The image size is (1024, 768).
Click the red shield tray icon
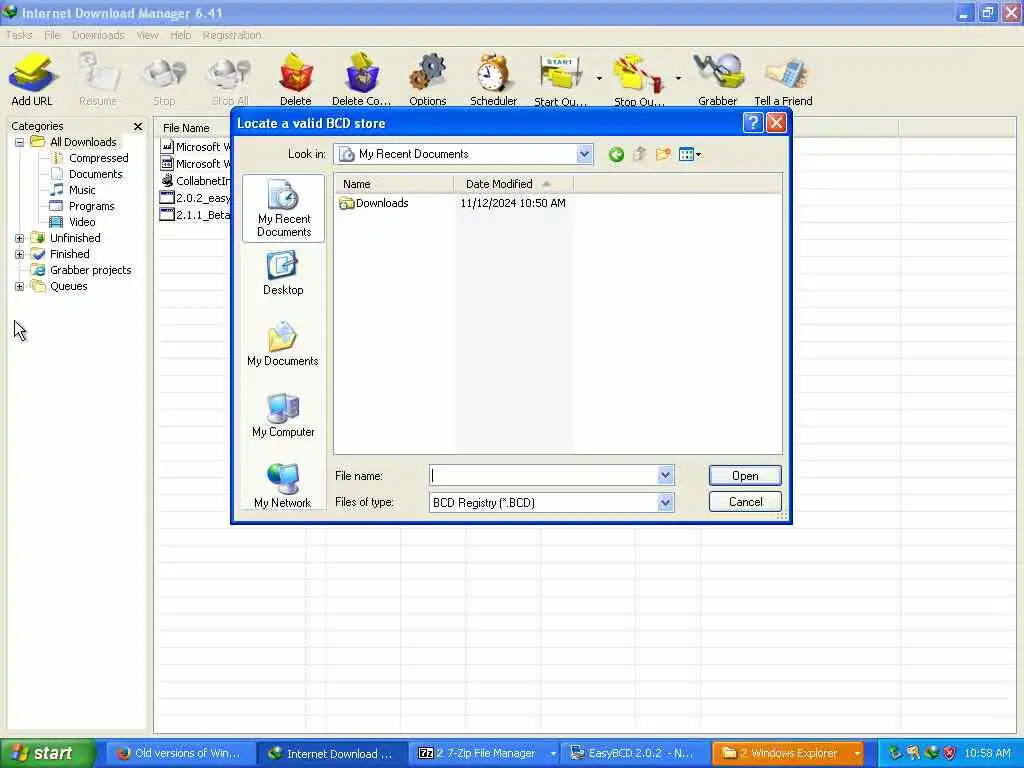950,753
